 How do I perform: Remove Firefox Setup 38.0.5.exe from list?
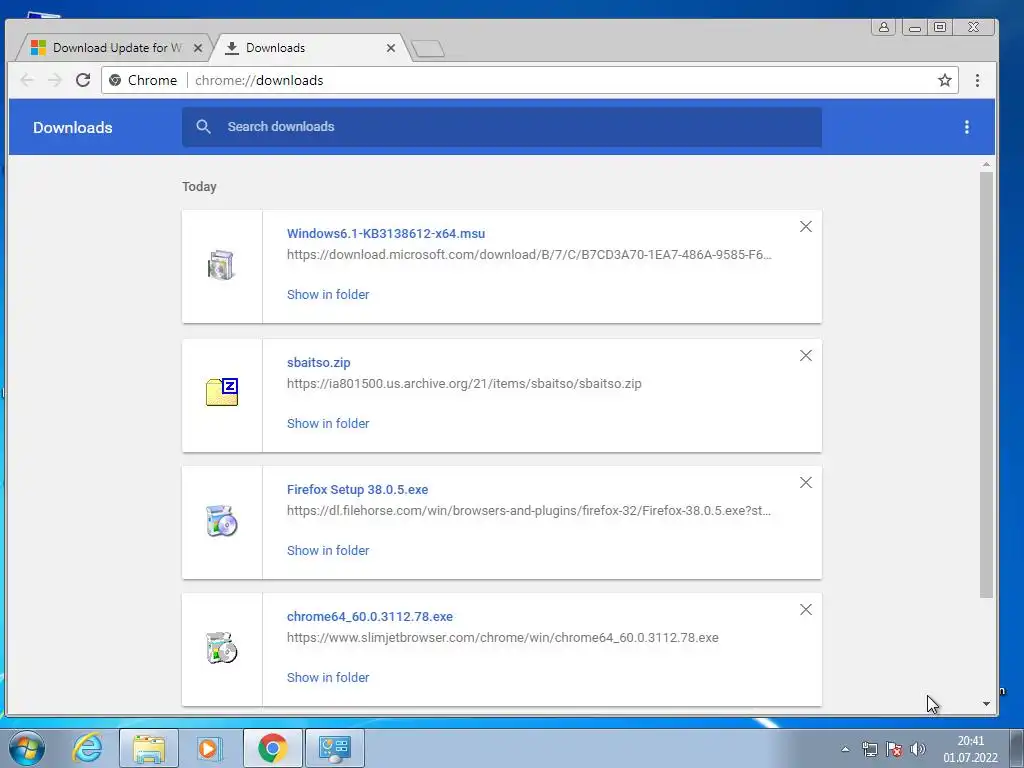[806, 483]
